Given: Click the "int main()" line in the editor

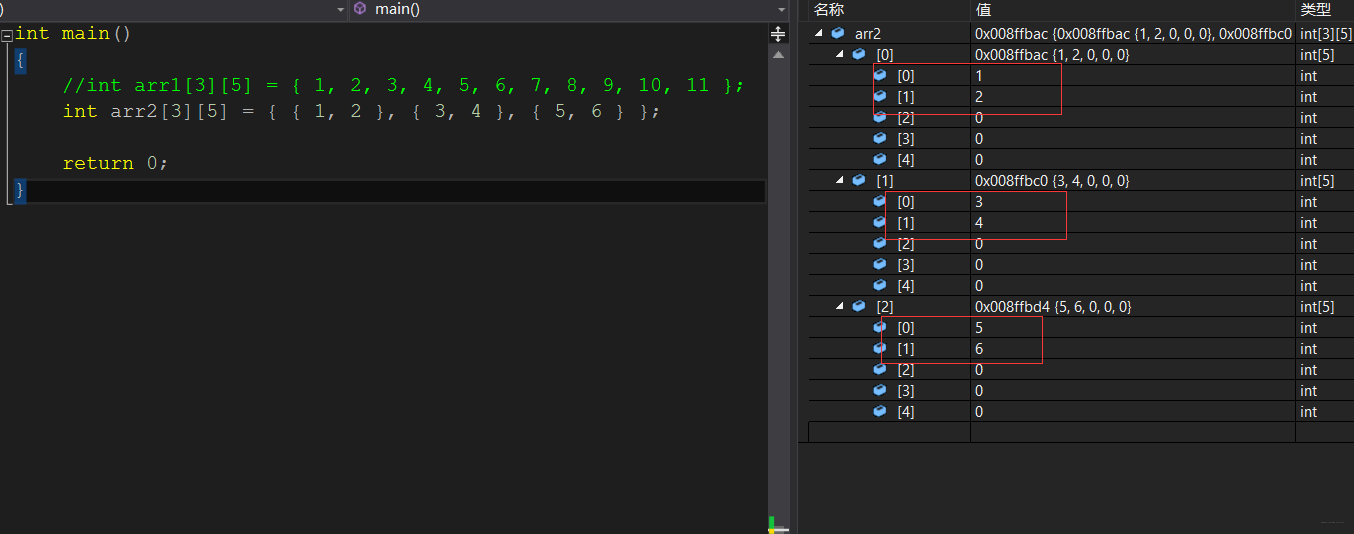Looking at the screenshot, I should 73,33.
